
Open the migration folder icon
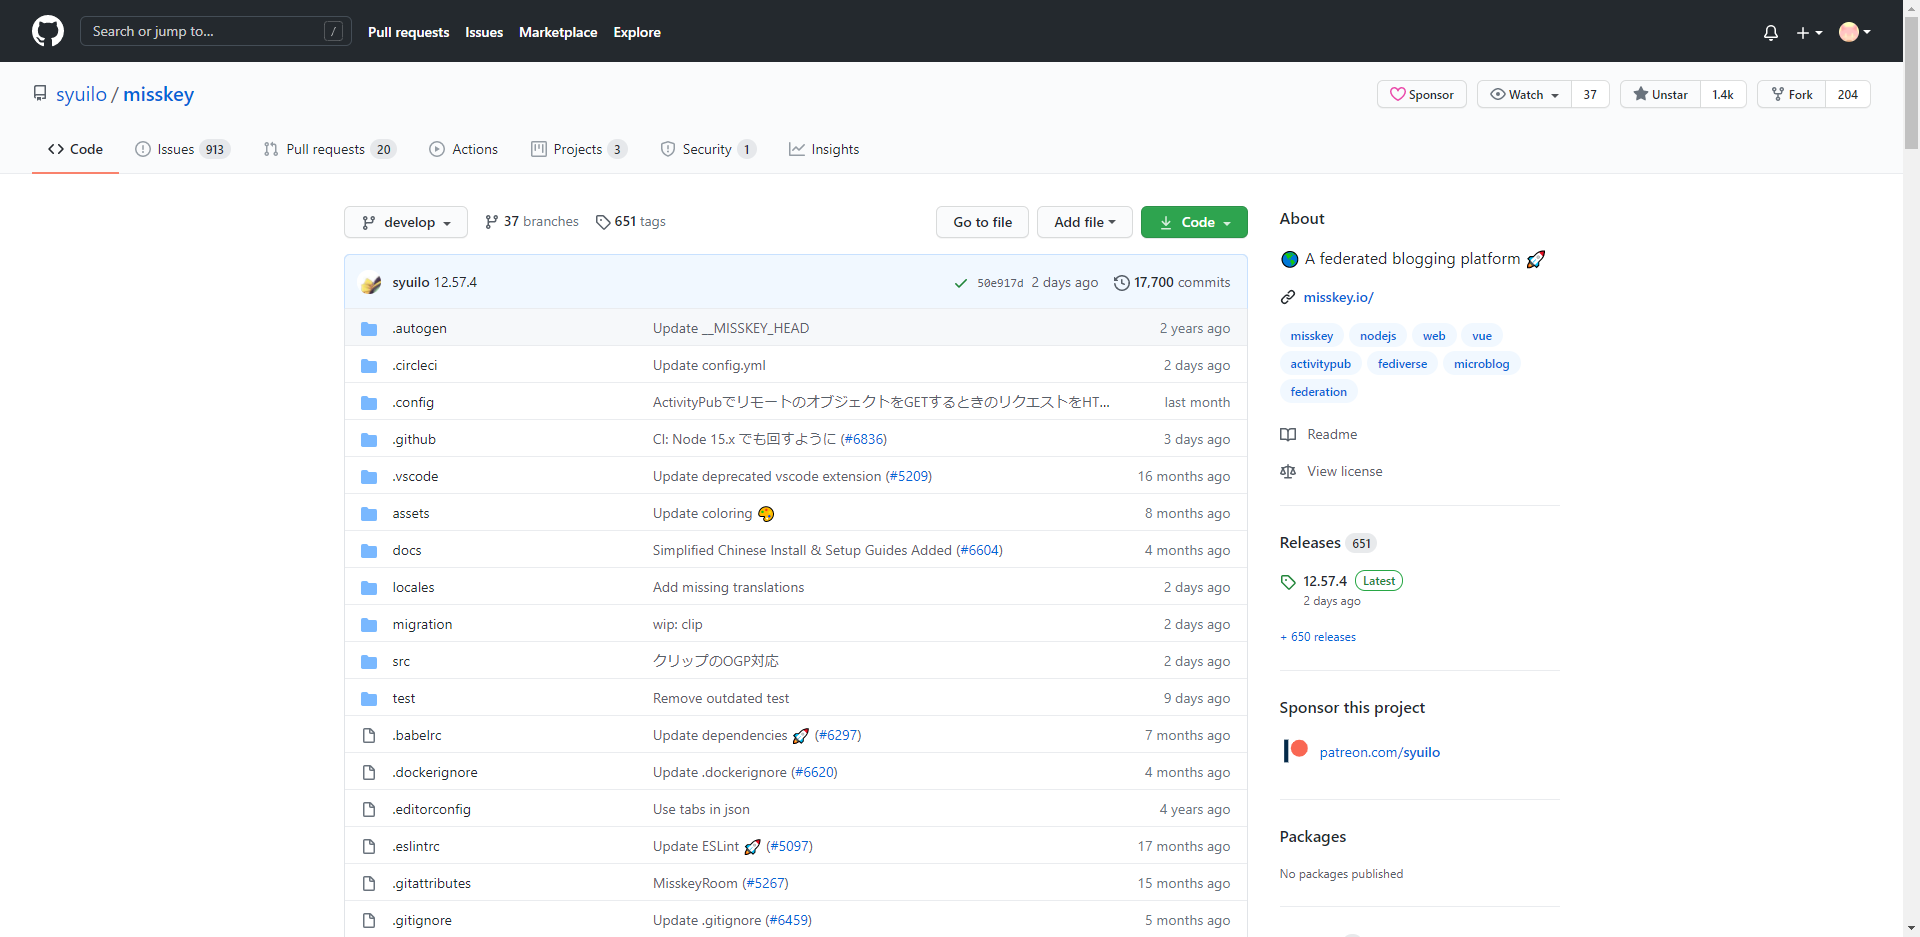[x=369, y=624]
